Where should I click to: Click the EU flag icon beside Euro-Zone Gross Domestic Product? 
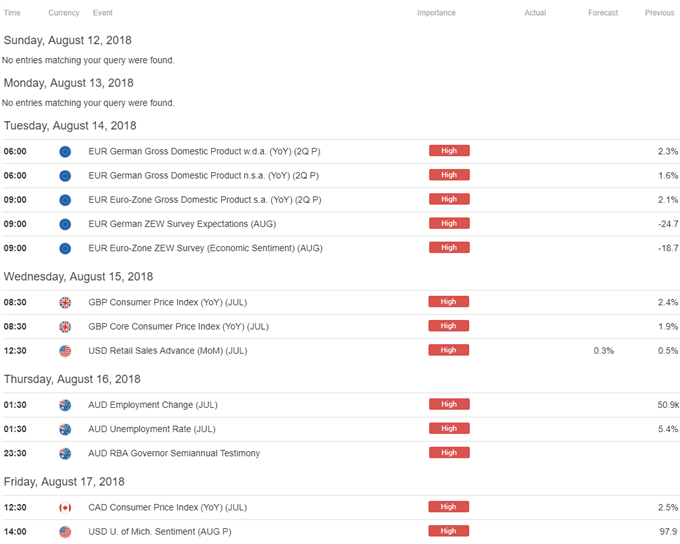pos(65,200)
